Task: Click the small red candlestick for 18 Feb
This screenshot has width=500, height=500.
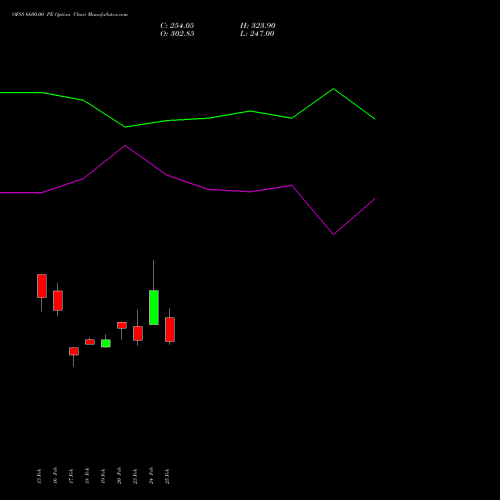Action: pos(90,342)
